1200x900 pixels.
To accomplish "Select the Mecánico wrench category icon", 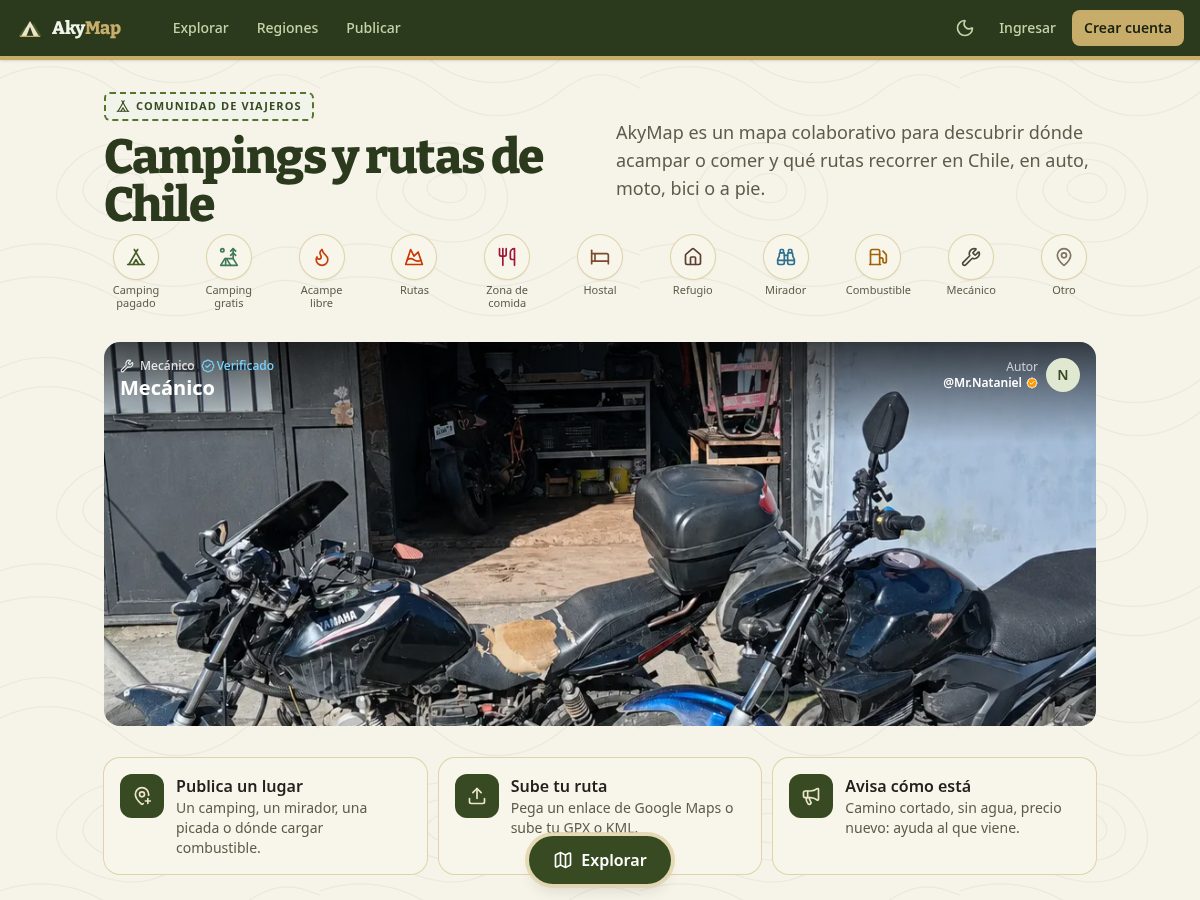I will pyautogui.click(x=971, y=257).
